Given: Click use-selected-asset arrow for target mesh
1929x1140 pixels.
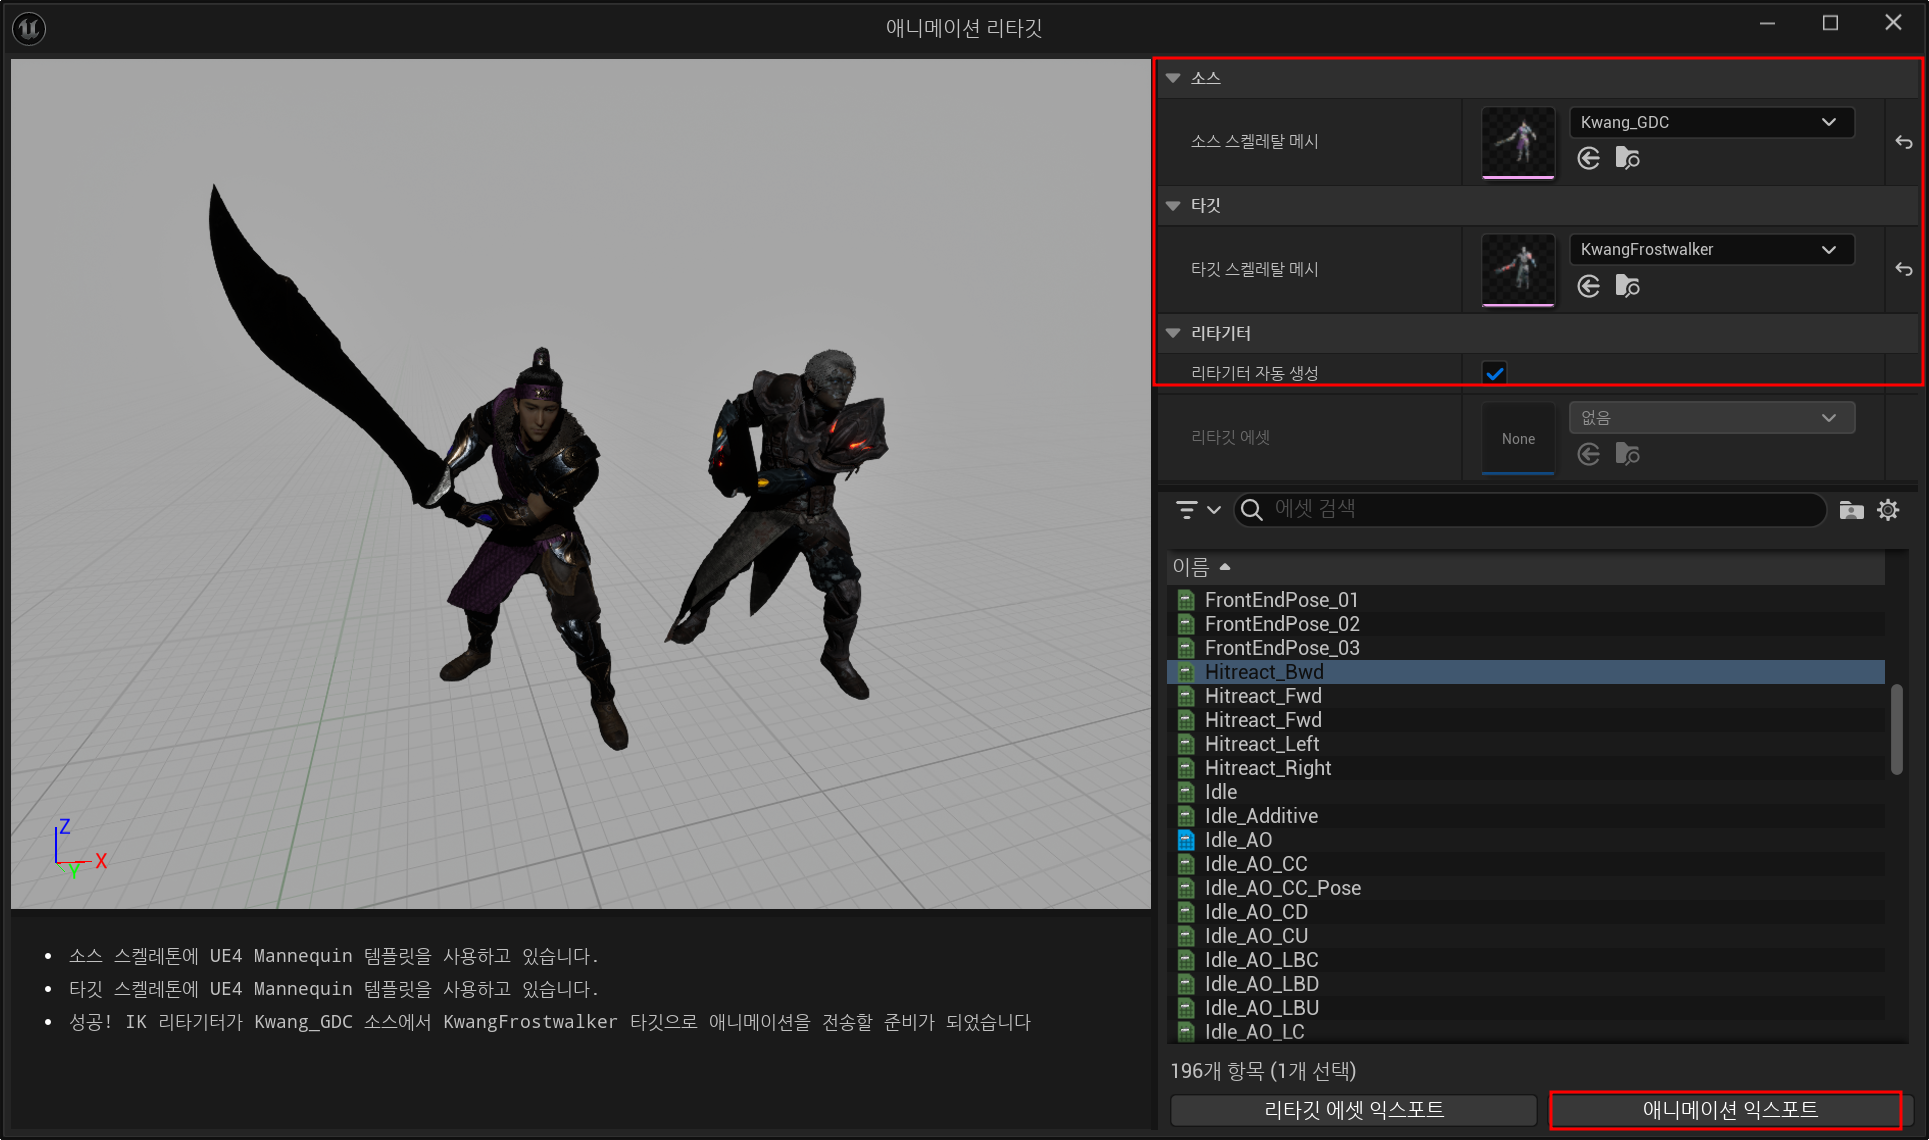Looking at the screenshot, I should (x=1588, y=287).
